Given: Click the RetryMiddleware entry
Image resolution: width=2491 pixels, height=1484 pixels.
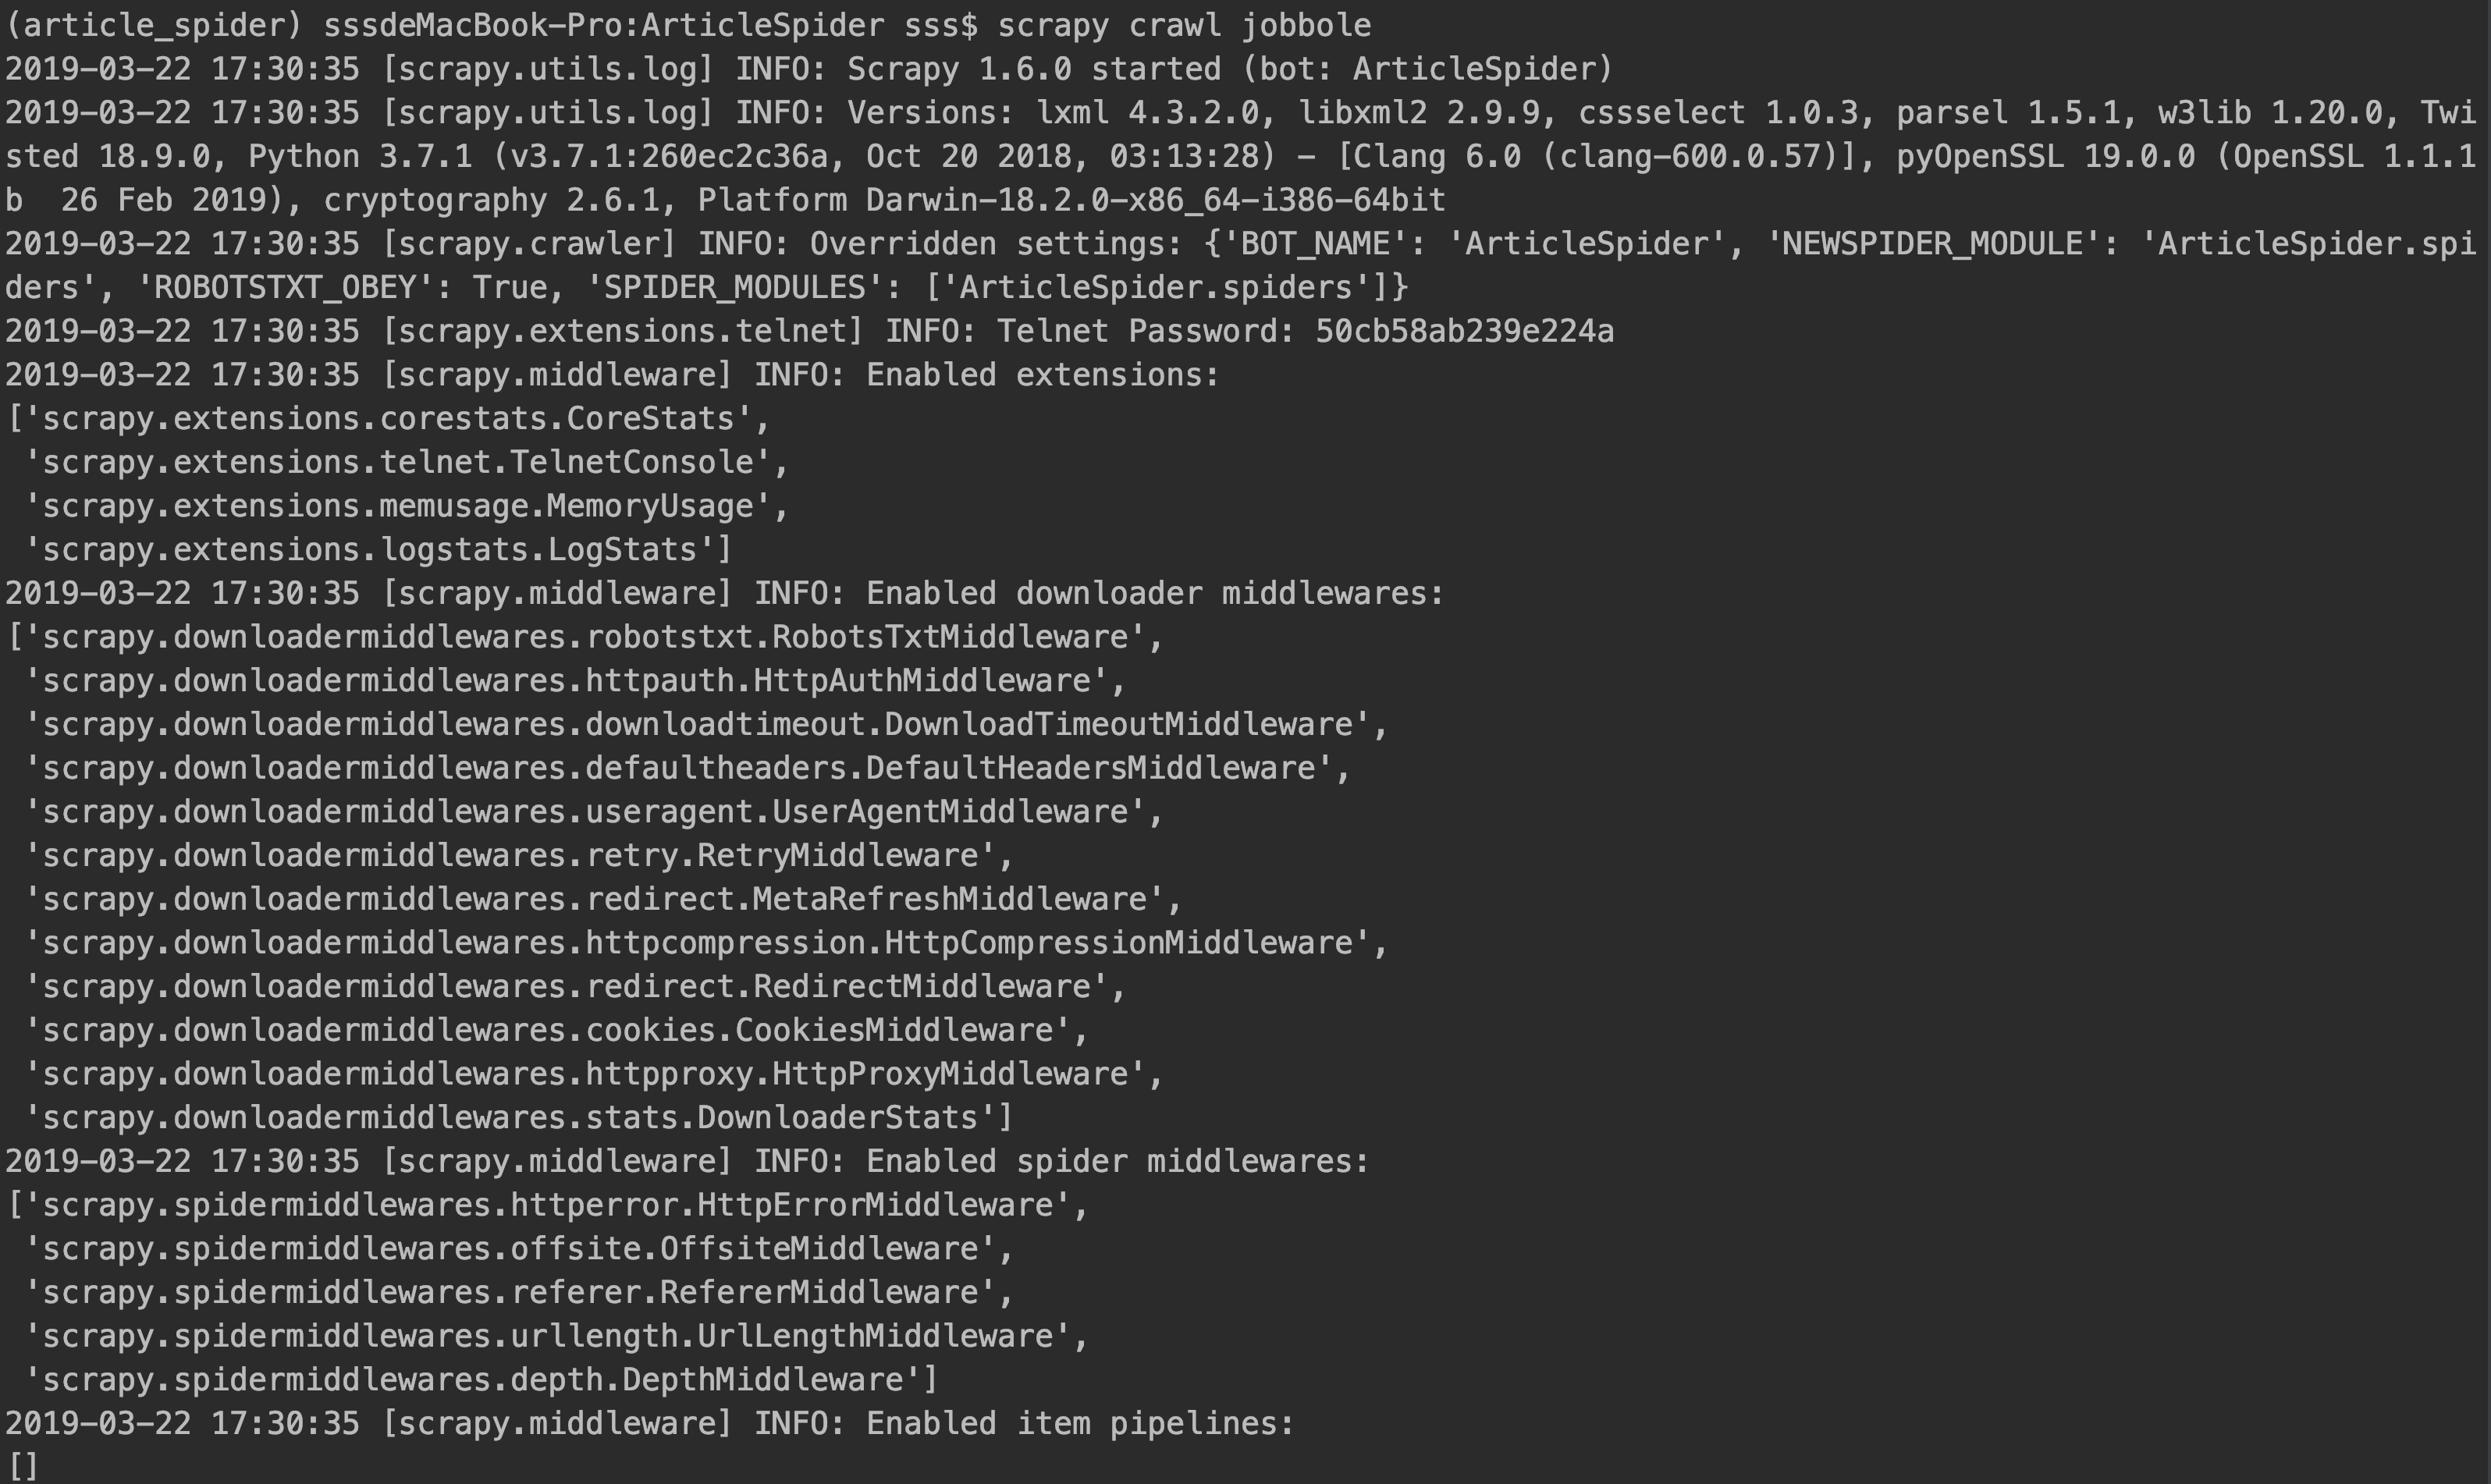Looking at the screenshot, I should 519,855.
